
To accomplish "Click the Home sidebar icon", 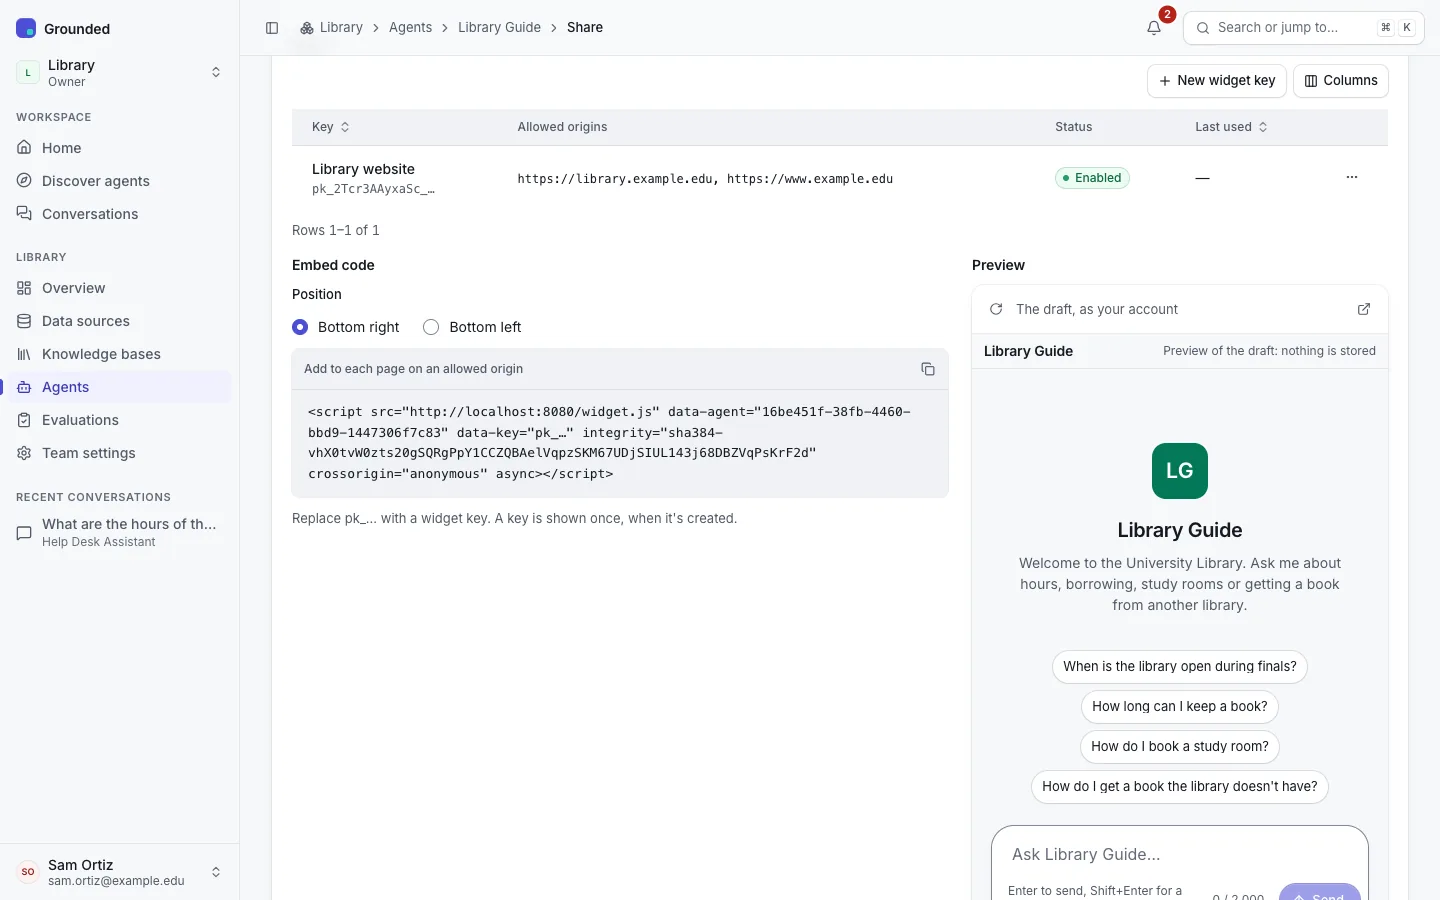I will 24,148.
